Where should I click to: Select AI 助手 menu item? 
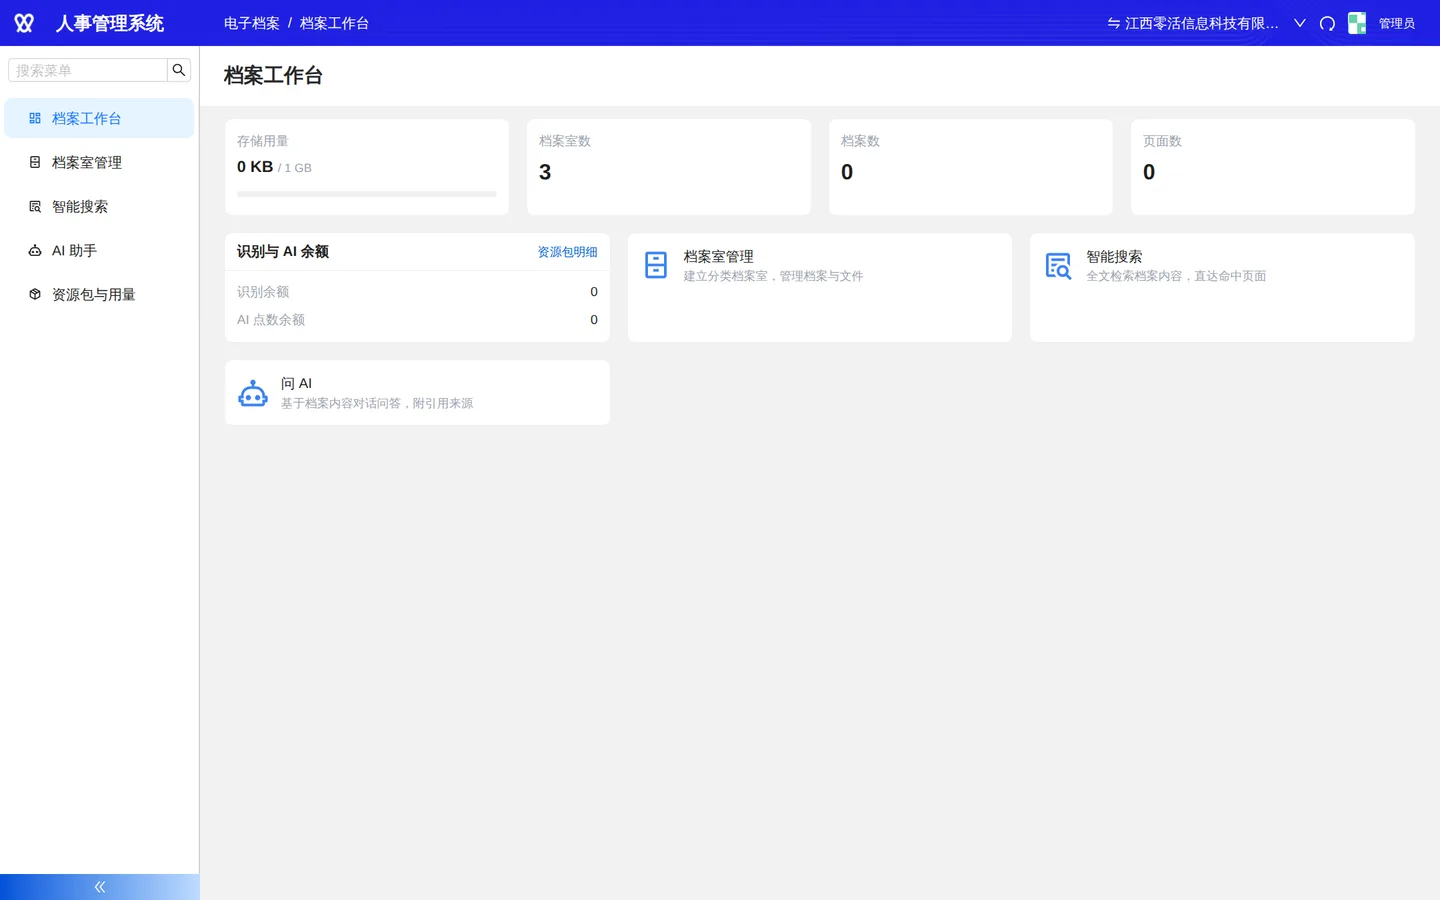click(x=99, y=250)
